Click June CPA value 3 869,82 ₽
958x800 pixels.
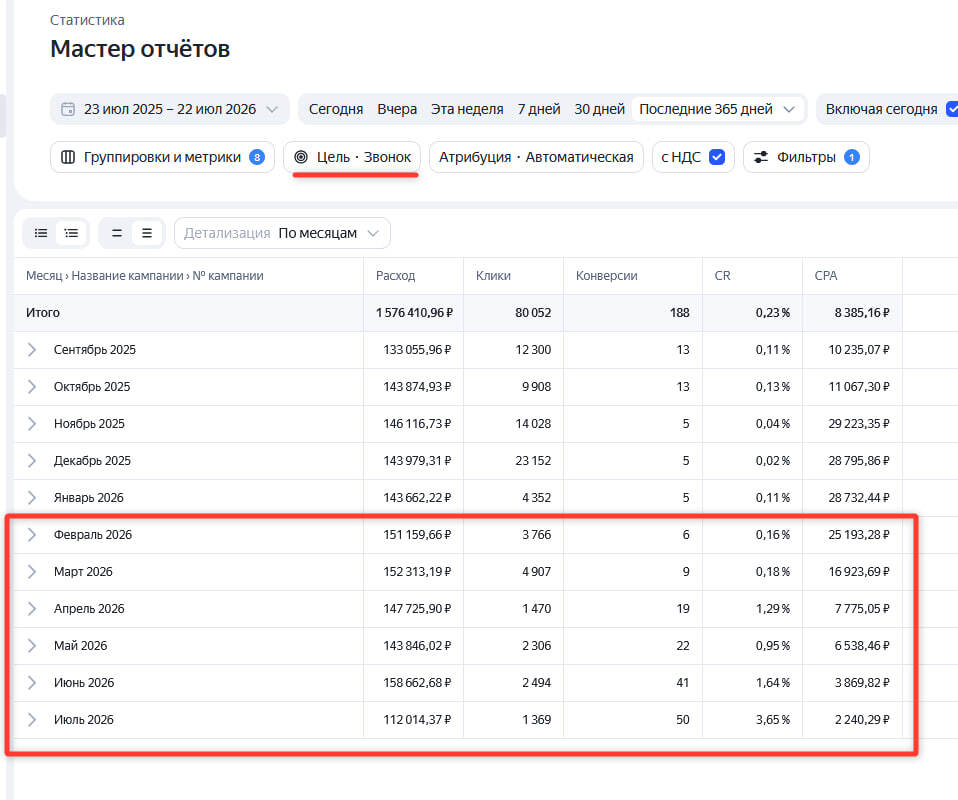pos(862,683)
